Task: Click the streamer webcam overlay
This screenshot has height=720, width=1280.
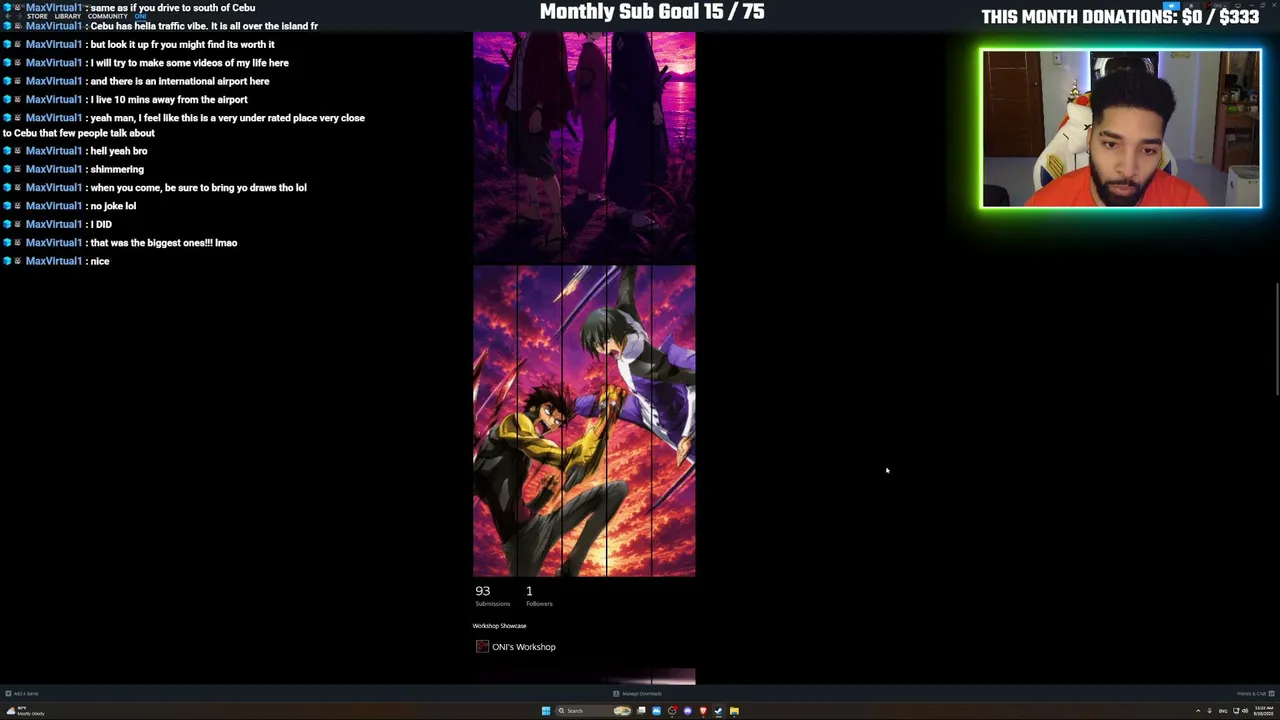Action: click(1121, 129)
